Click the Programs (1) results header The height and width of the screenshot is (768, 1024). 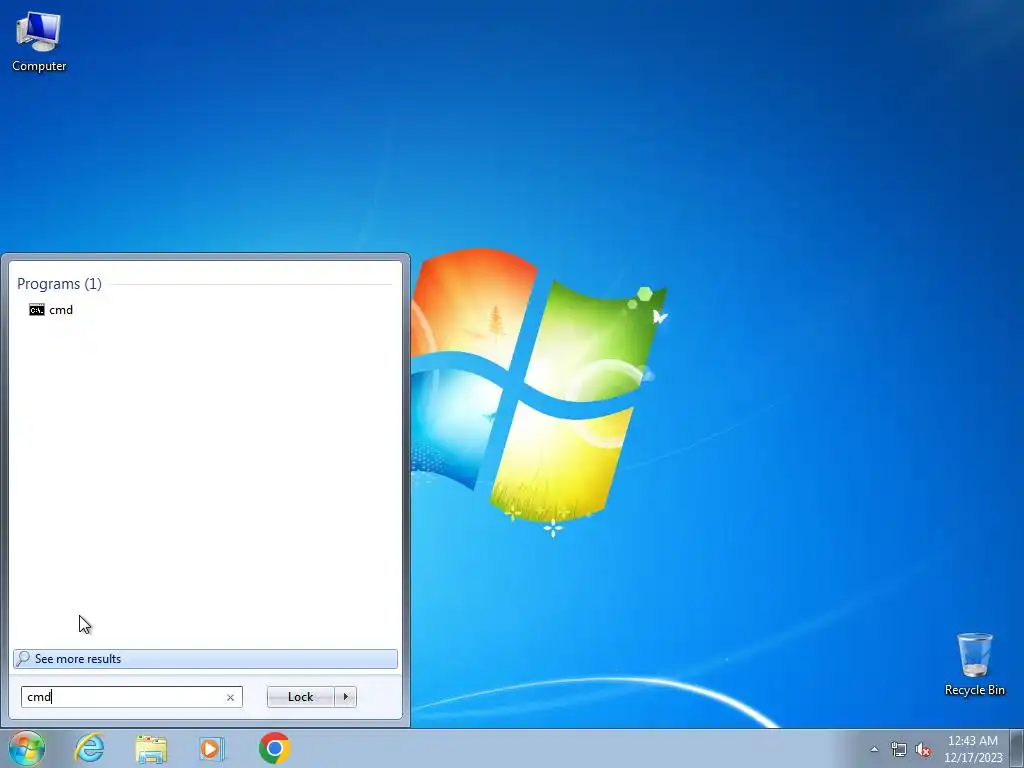point(59,283)
